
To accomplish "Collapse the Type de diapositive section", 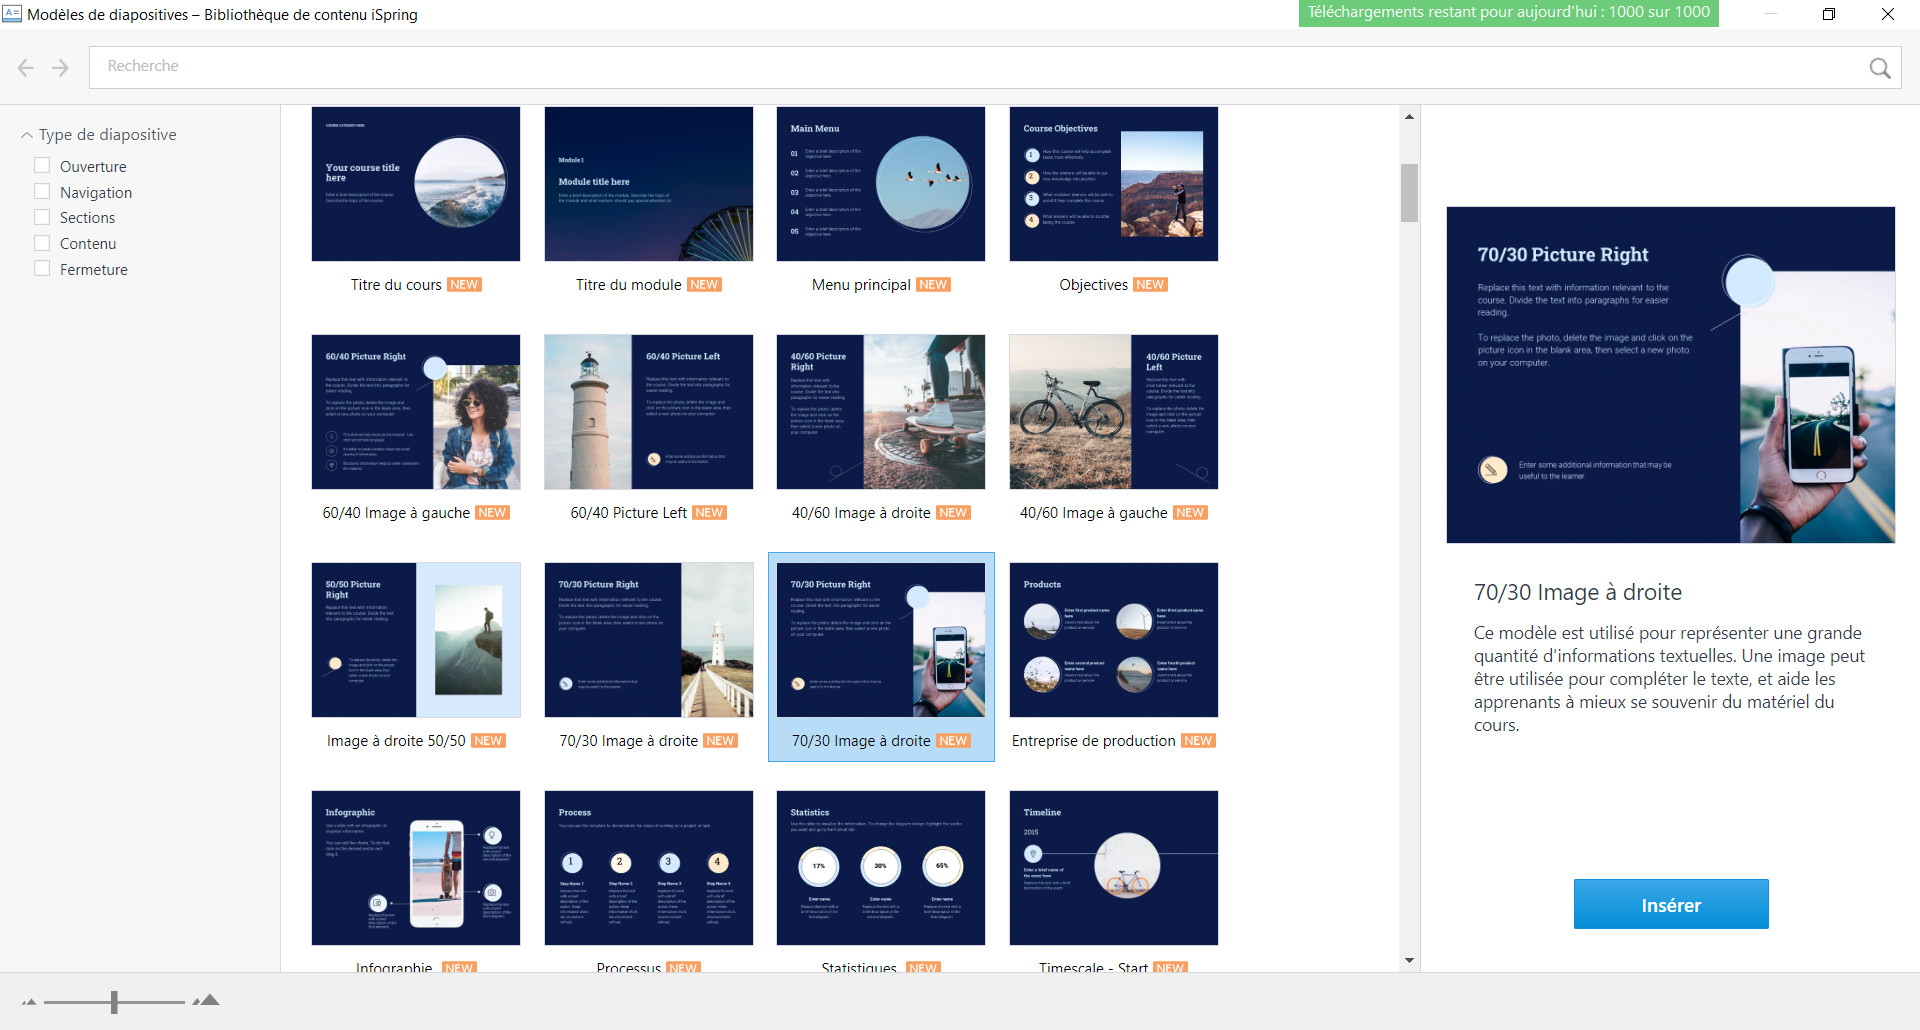I will pyautogui.click(x=27, y=135).
